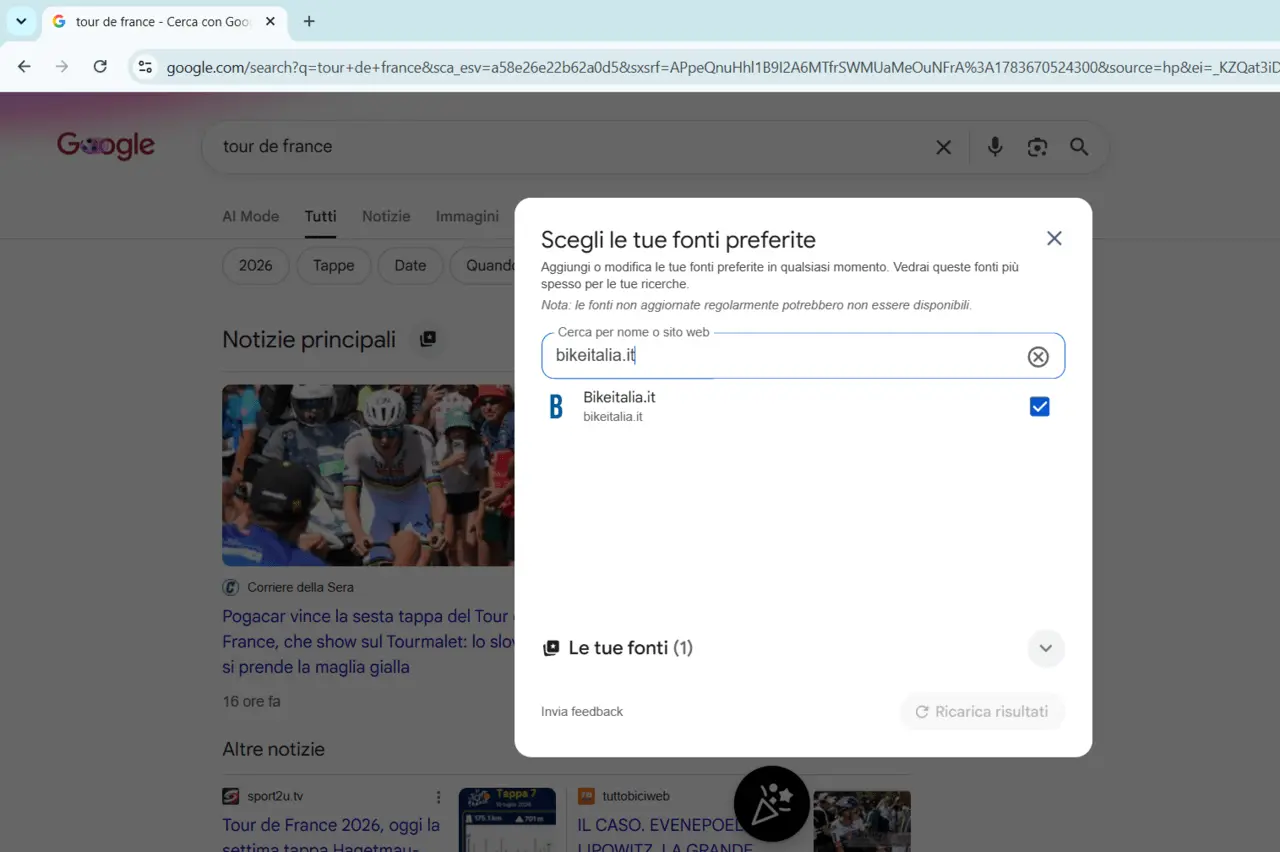The width and height of the screenshot is (1280, 852).
Task: Switch to the AI Mode tab
Action: pos(250,216)
